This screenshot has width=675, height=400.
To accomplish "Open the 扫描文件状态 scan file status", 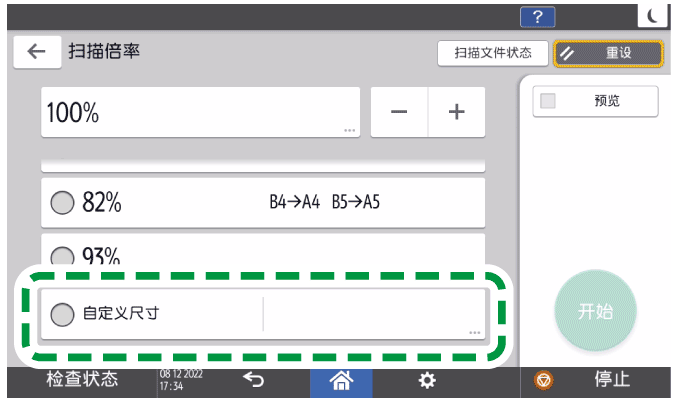I will click(492, 53).
